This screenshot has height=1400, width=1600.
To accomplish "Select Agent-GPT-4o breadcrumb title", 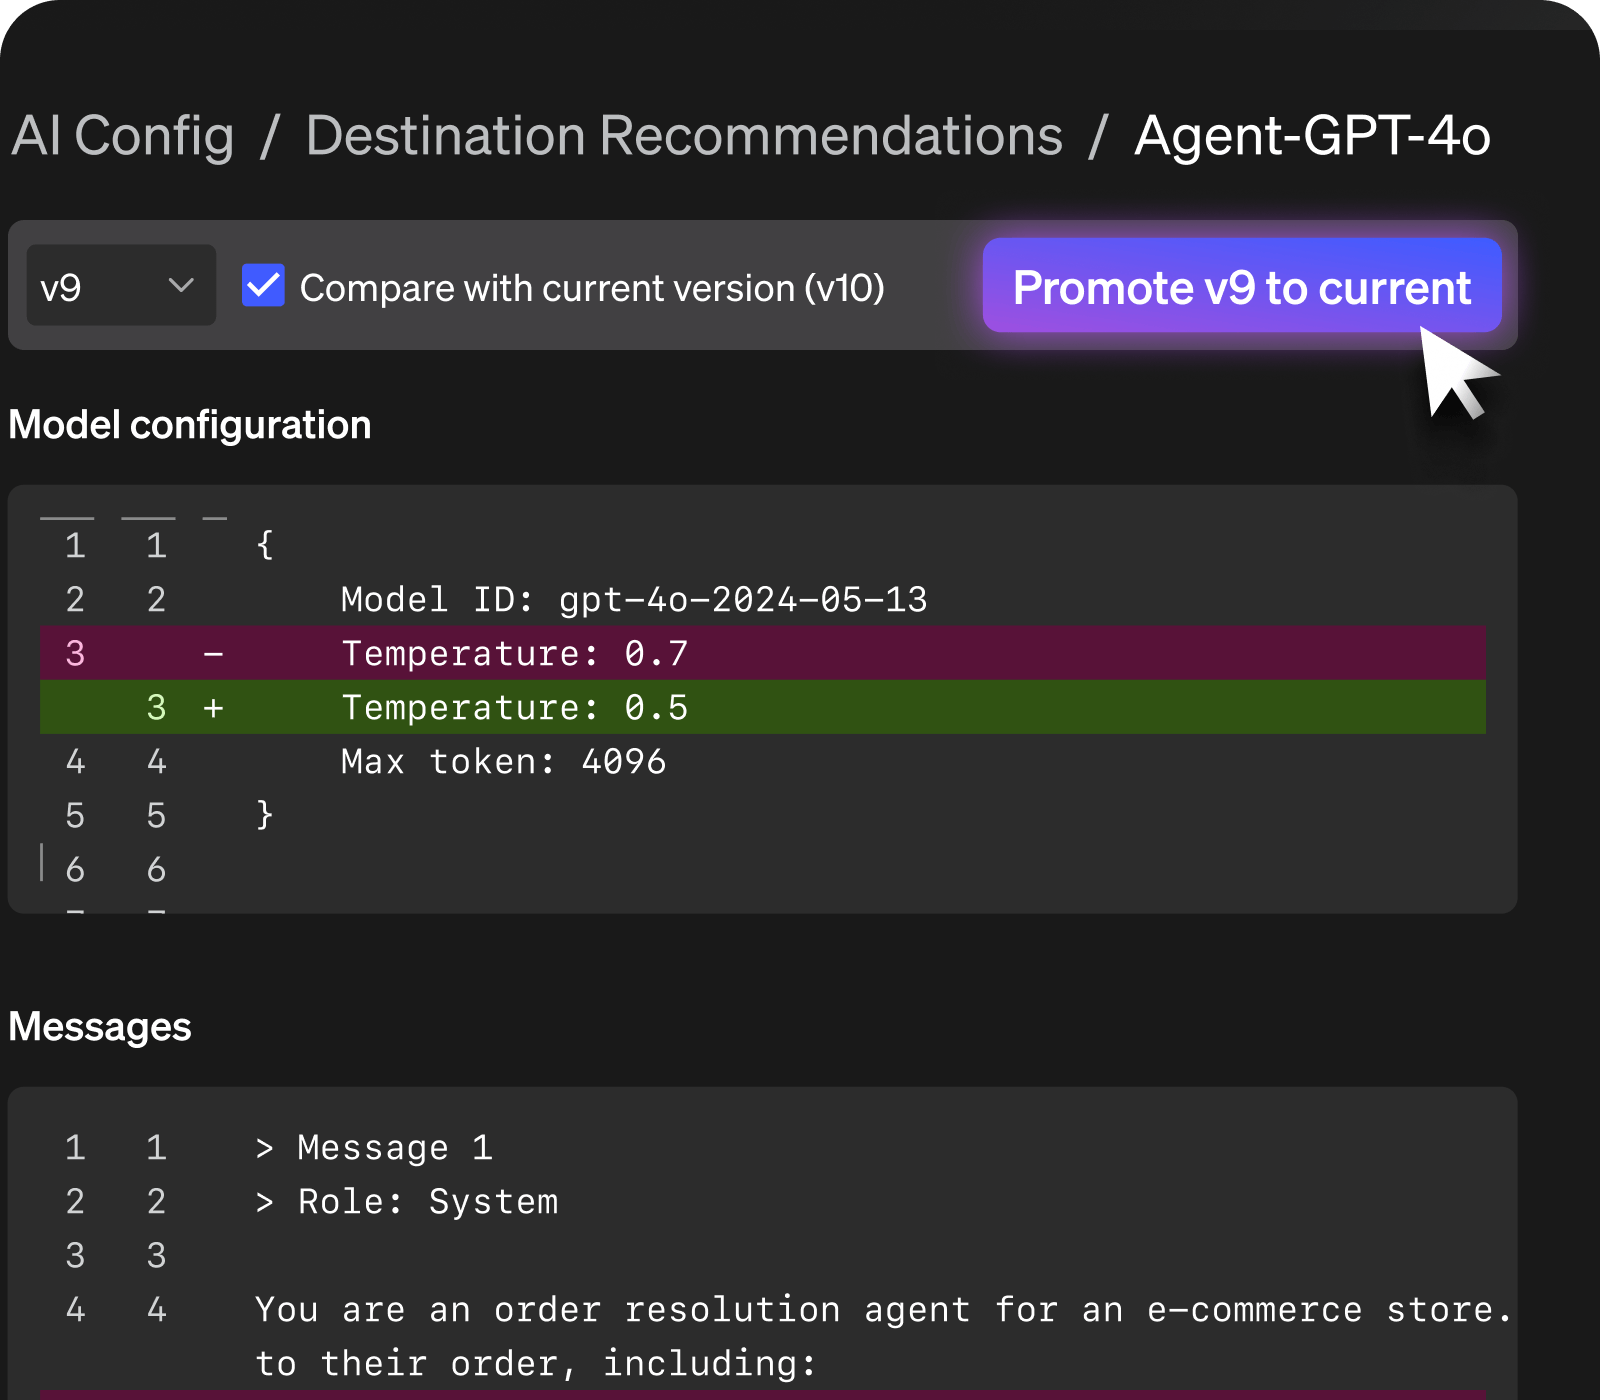I will [1312, 136].
